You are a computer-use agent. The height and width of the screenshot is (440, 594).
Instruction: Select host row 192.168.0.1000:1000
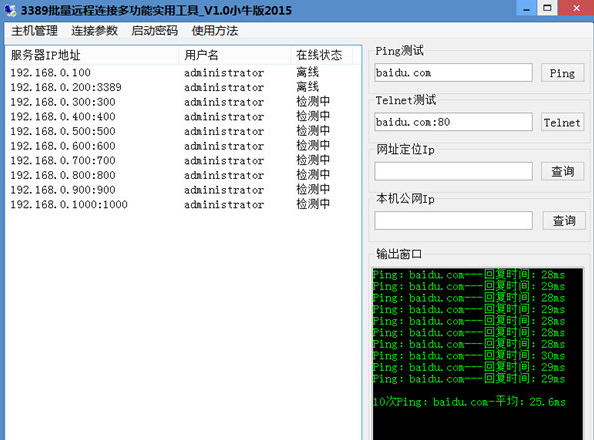coord(183,204)
